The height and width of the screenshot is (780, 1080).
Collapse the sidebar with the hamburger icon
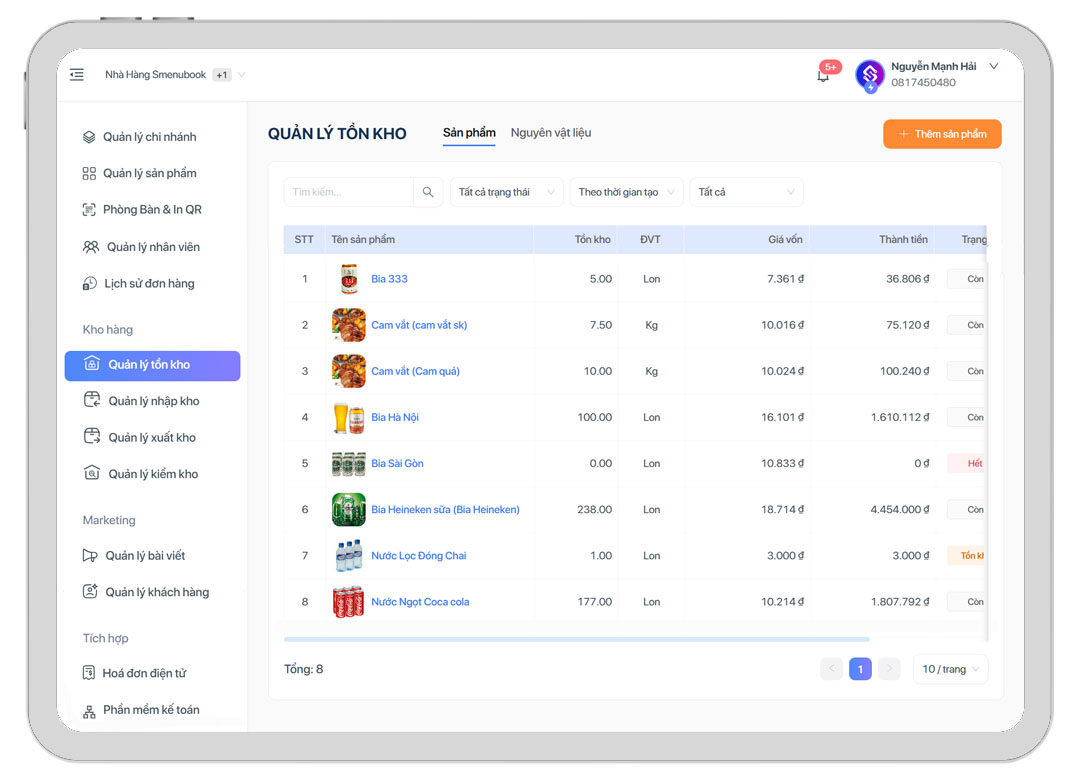point(76,74)
